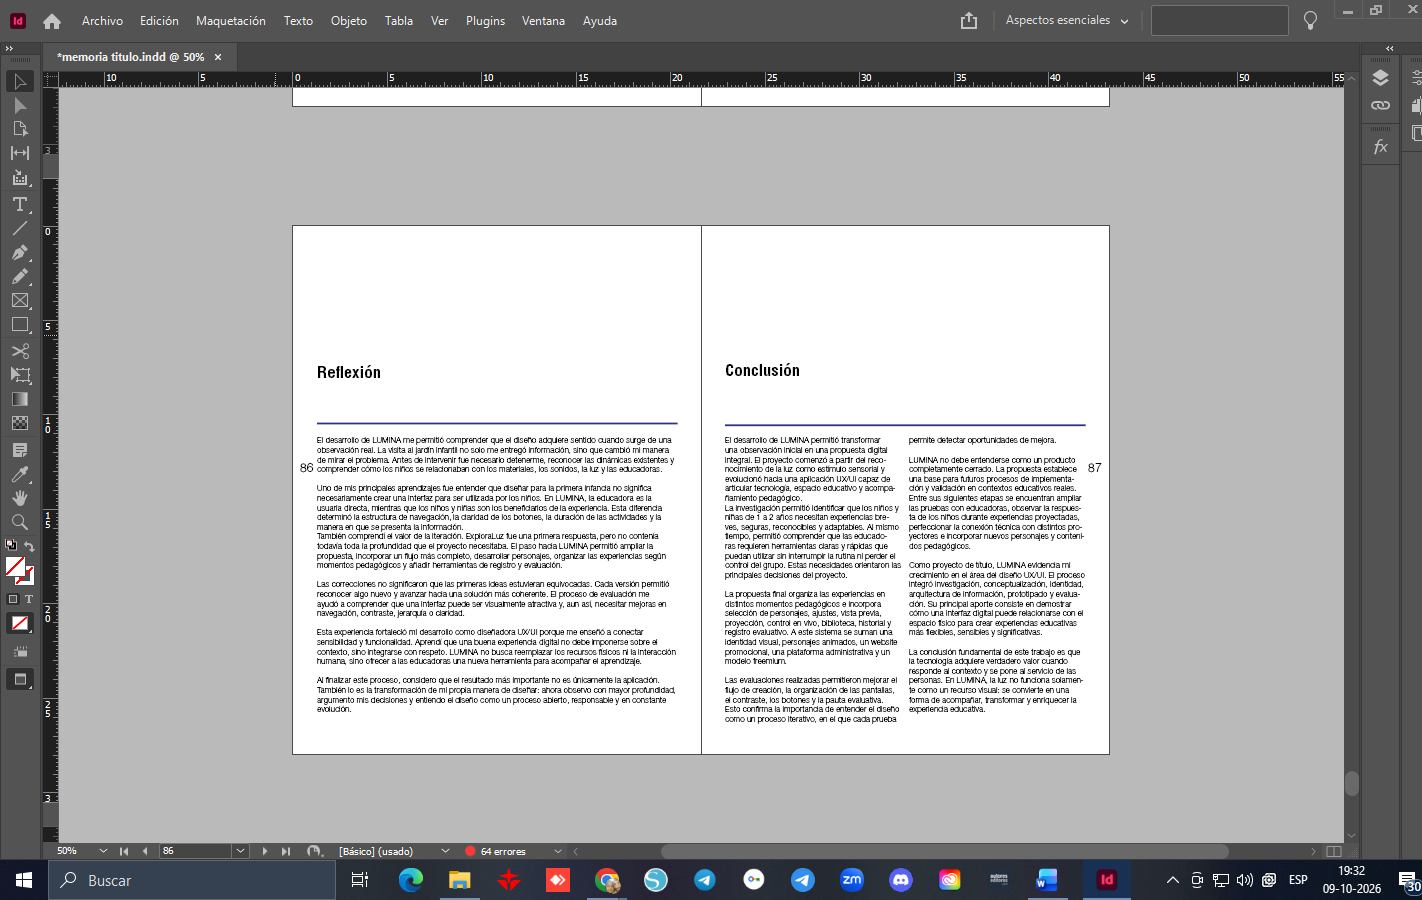Open the page number dropdown arrow

coord(240,851)
